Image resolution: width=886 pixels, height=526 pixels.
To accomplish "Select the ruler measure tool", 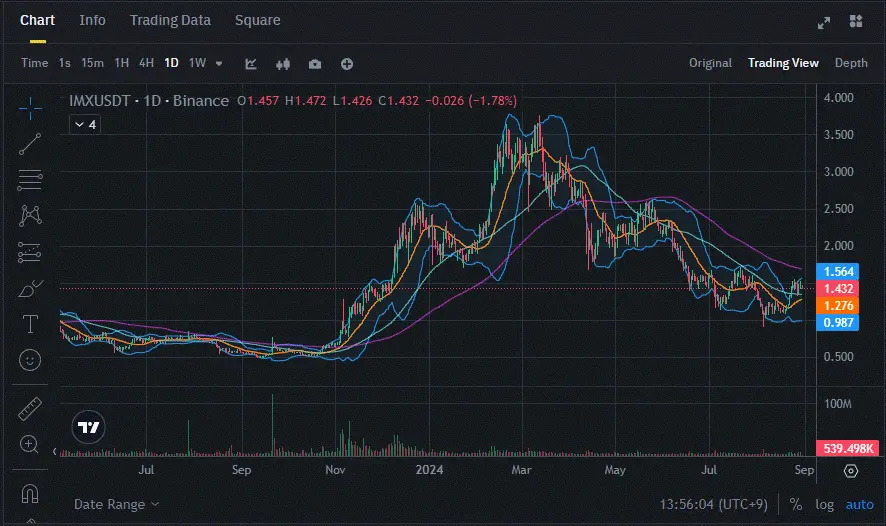I will point(30,409).
